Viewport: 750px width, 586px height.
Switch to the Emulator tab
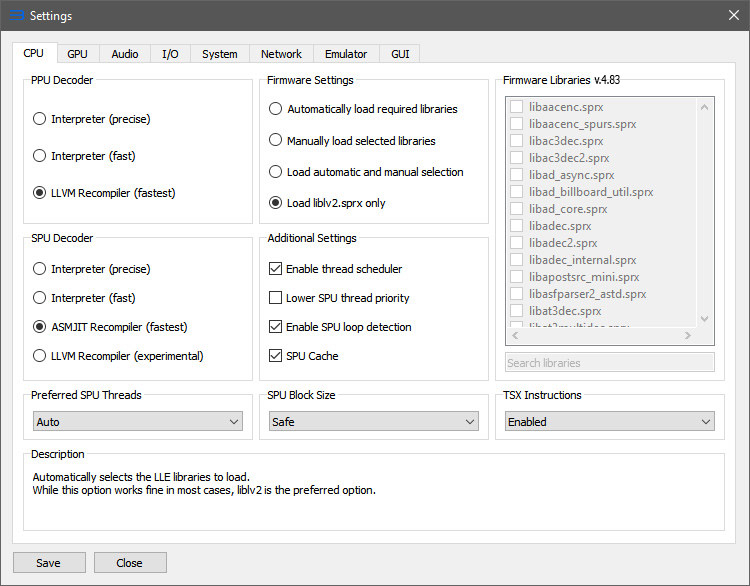(346, 54)
